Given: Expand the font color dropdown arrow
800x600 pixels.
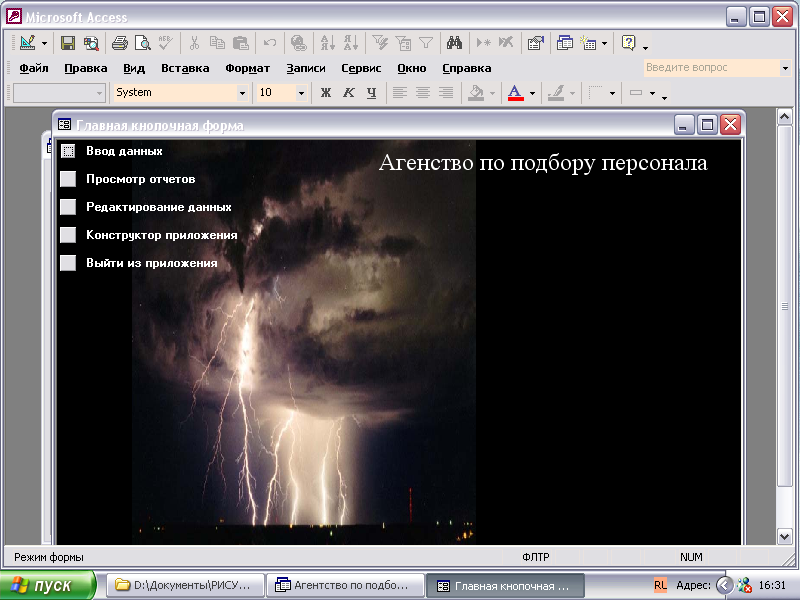Looking at the screenshot, I should 532,93.
